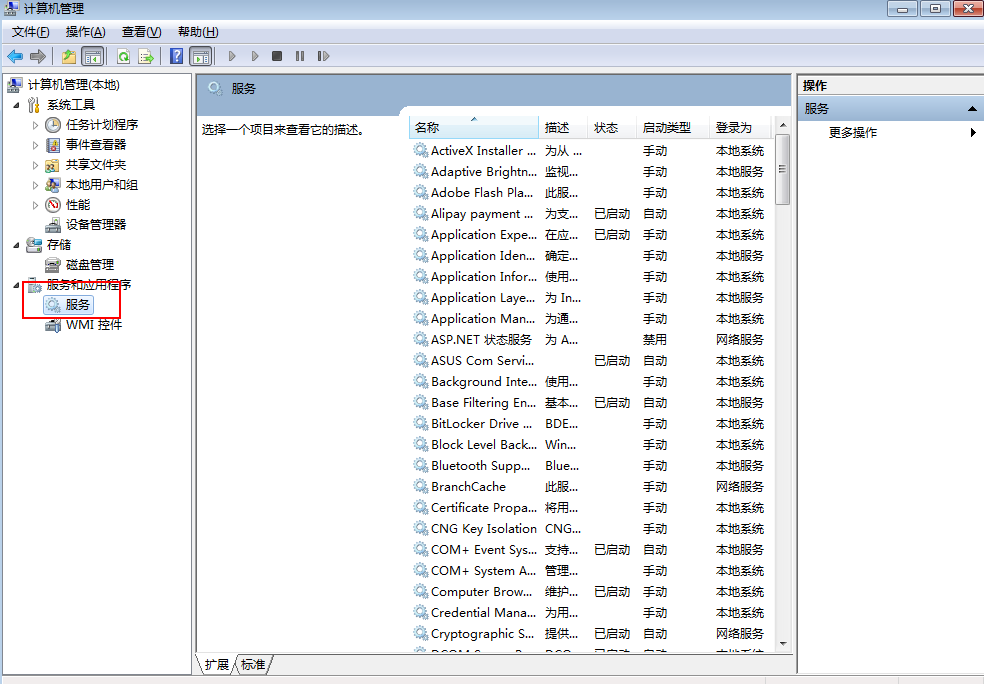Screen dimensions: 984x684
Task: Sort by 状态 column header
Action: 612,127
